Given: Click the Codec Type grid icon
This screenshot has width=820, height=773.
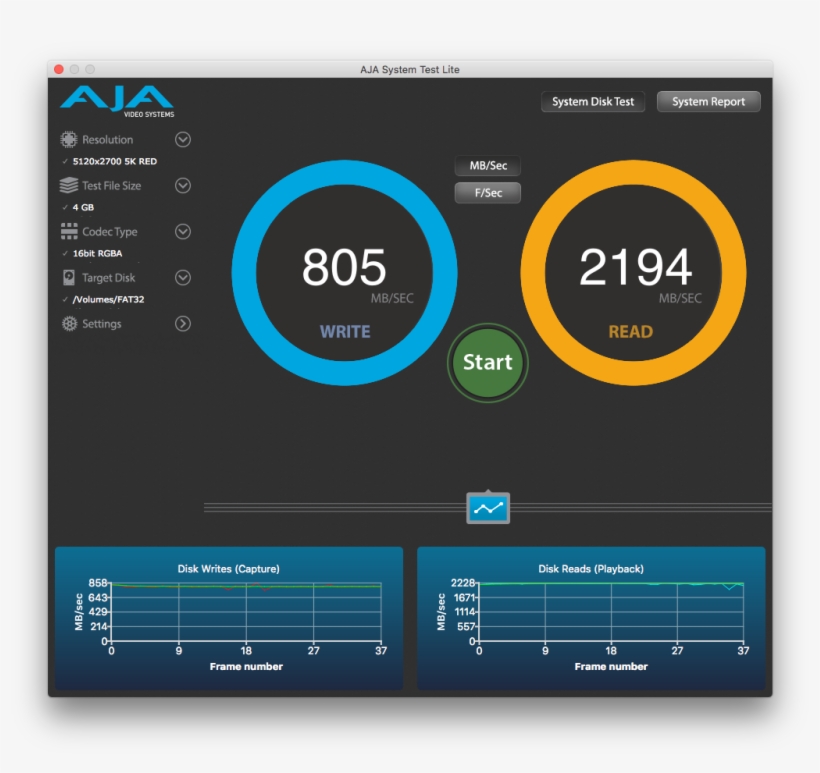Looking at the screenshot, I should tap(69, 232).
